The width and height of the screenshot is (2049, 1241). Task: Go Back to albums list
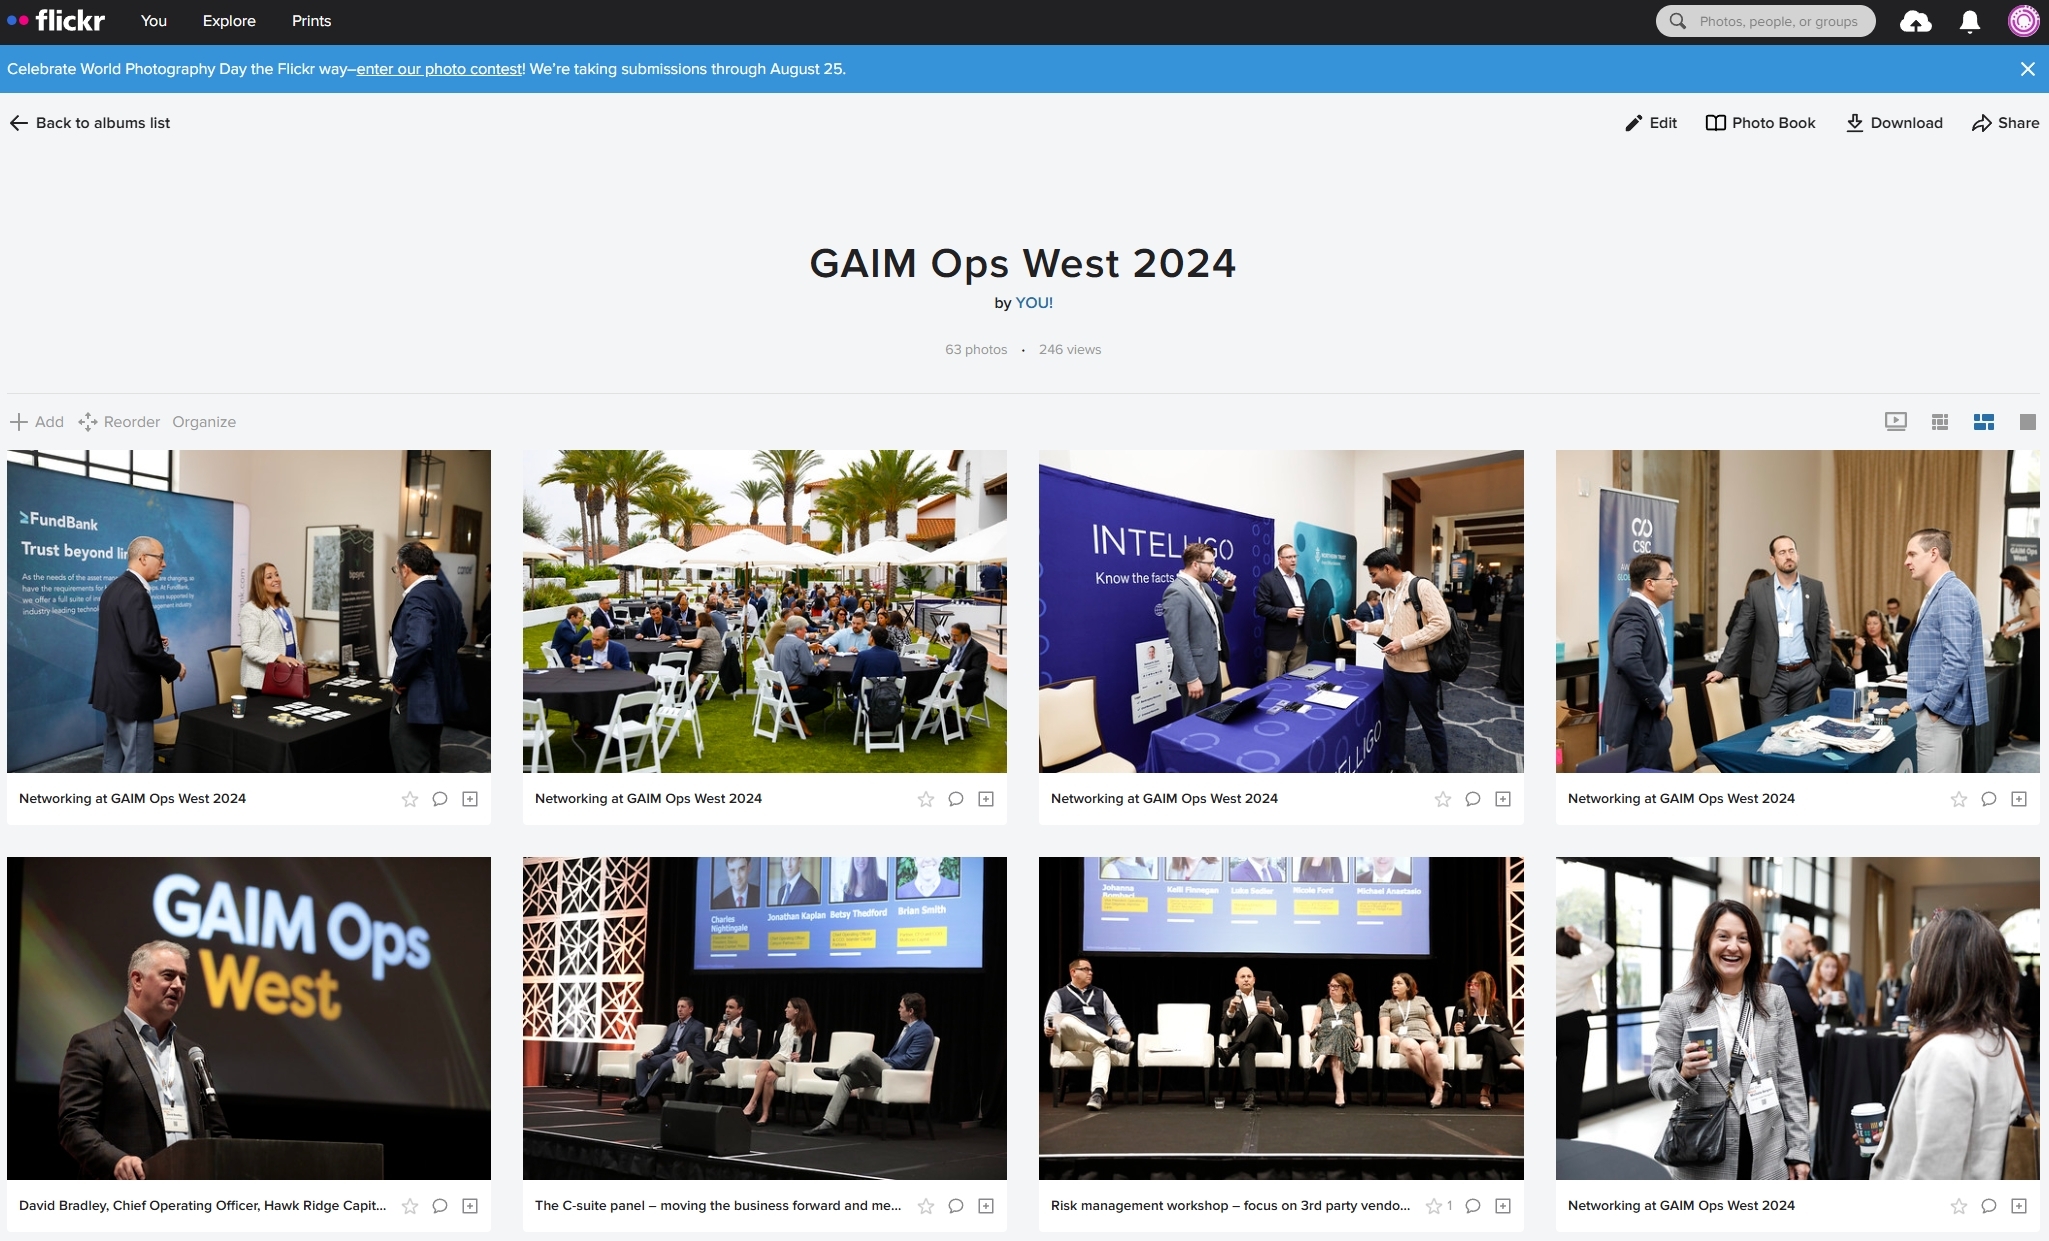pyautogui.click(x=90, y=122)
